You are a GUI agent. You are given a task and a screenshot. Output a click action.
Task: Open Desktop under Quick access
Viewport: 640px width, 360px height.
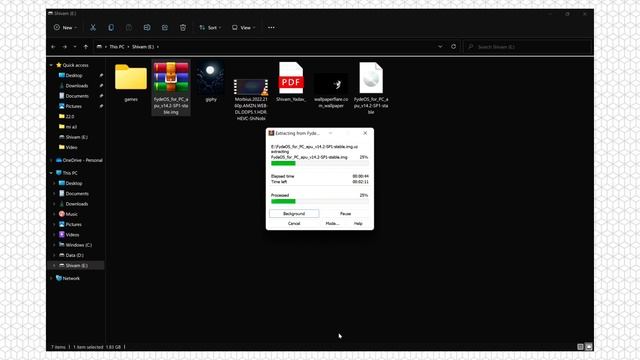74,76
